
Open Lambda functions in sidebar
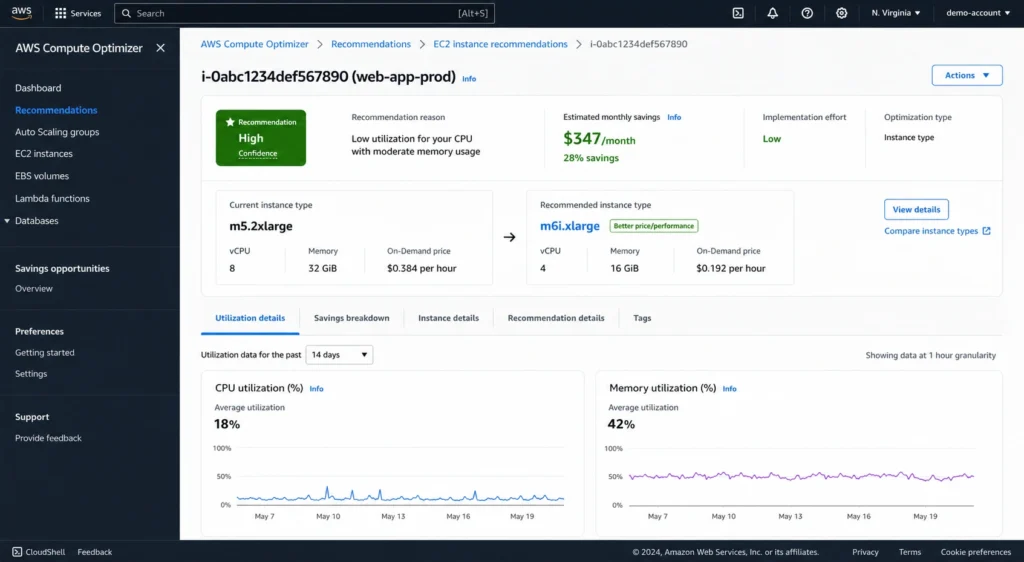pyautogui.click(x=52, y=198)
